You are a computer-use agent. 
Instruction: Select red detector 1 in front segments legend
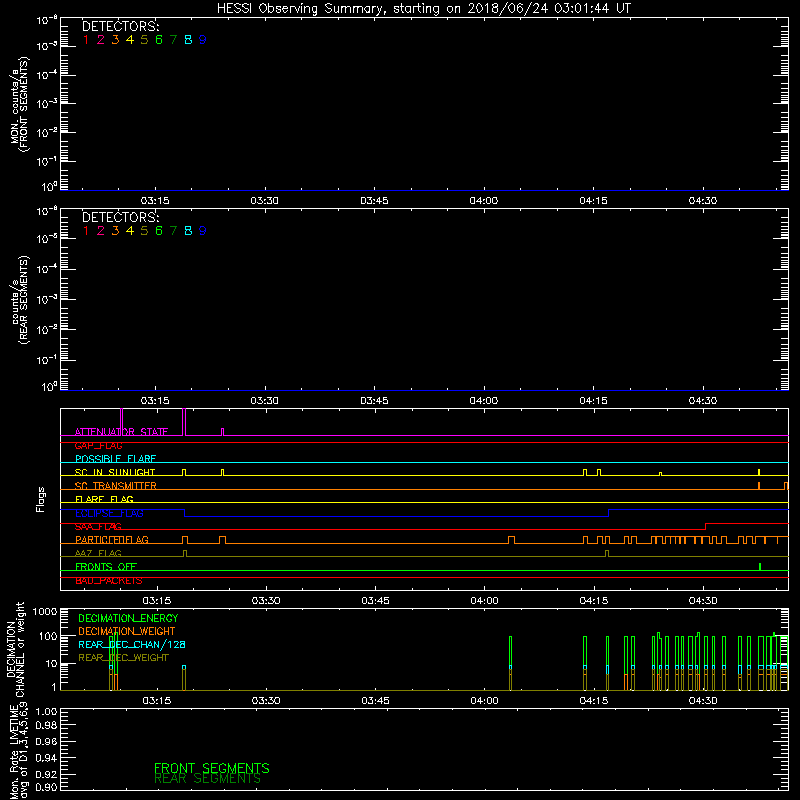pos(86,40)
